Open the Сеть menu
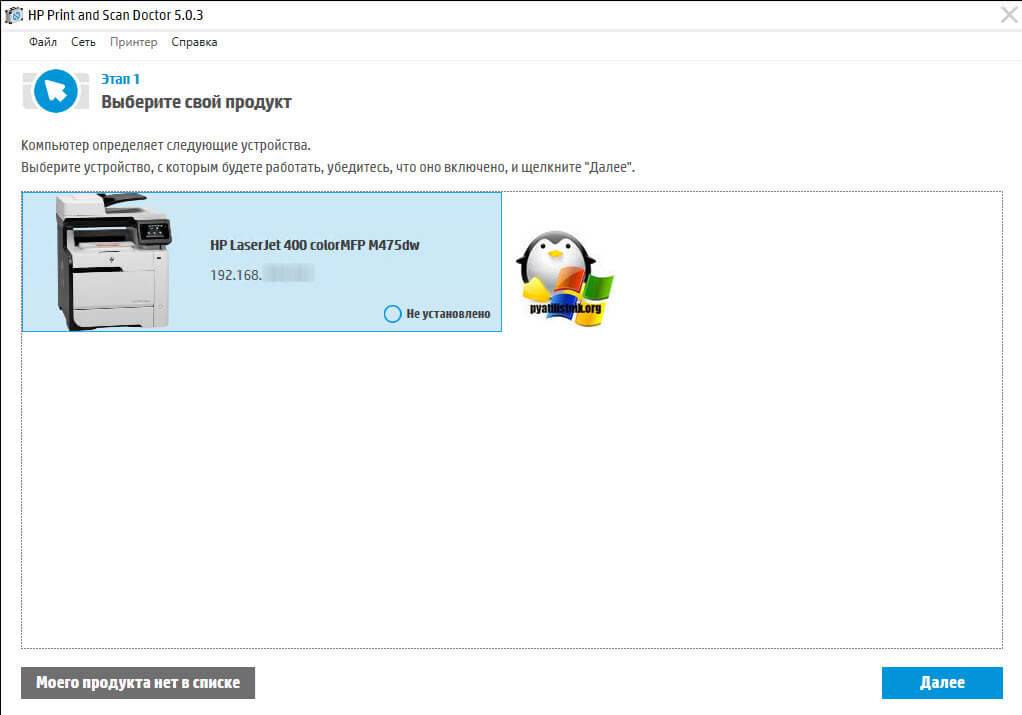Image resolution: width=1022 pixels, height=715 pixels. (84, 42)
